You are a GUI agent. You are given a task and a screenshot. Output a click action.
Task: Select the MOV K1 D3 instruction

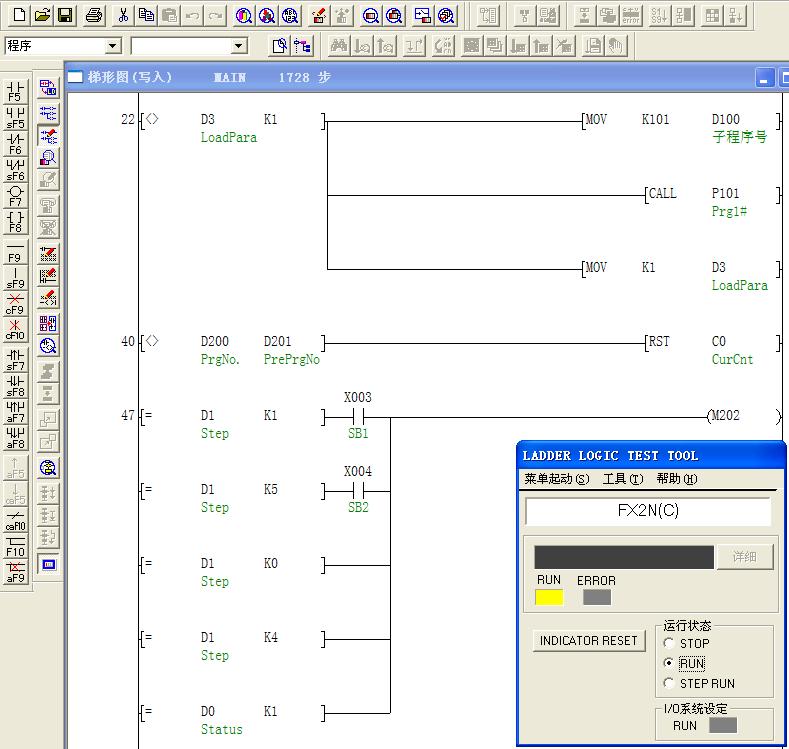[x=681, y=269]
